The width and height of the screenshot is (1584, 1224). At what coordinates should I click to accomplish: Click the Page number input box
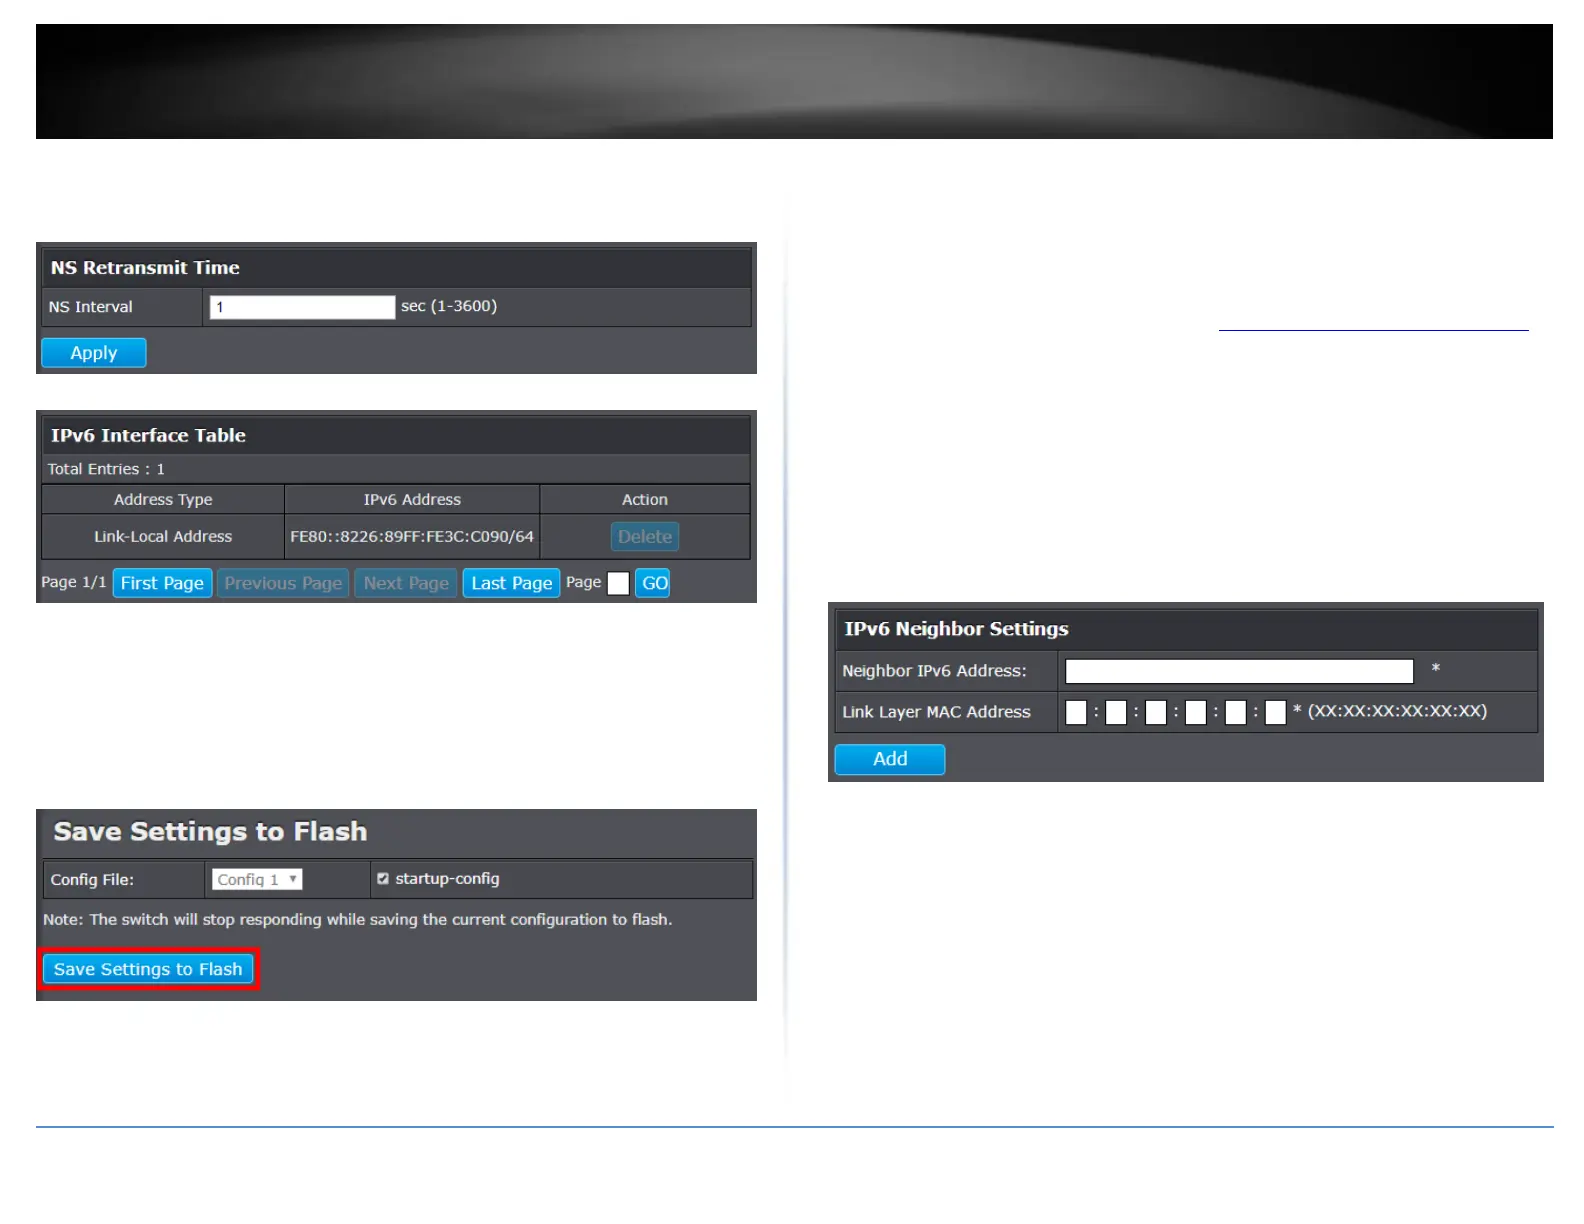pos(618,583)
